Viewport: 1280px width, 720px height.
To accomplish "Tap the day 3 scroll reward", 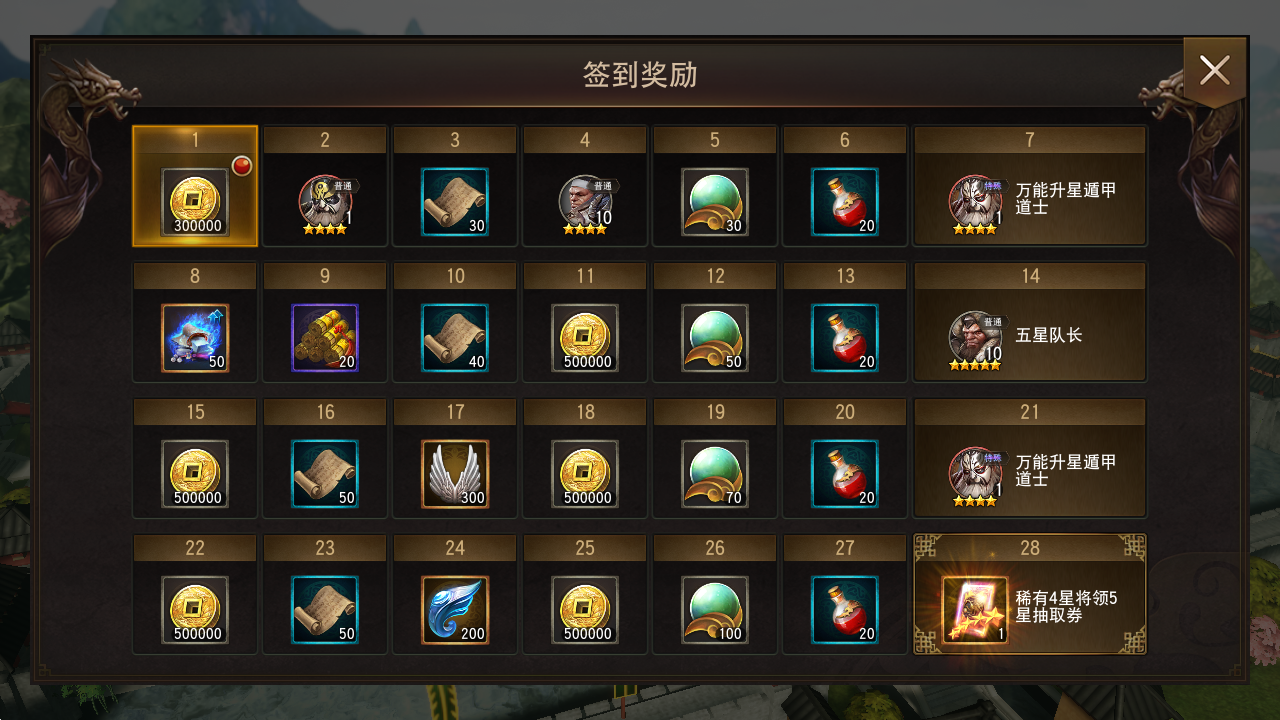I will 455,202.
